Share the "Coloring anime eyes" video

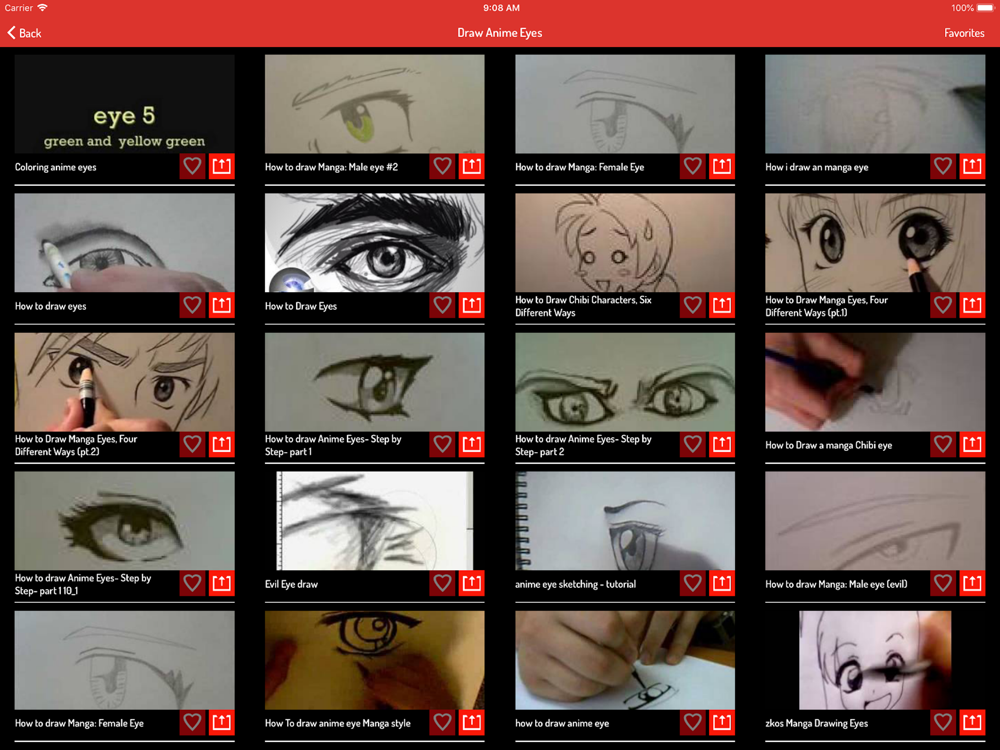click(221, 166)
